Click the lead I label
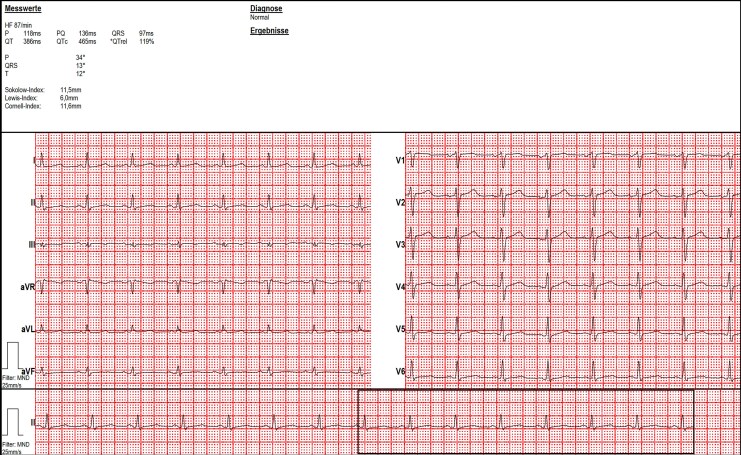Screen dimensions: 741x455 click(34, 161)
